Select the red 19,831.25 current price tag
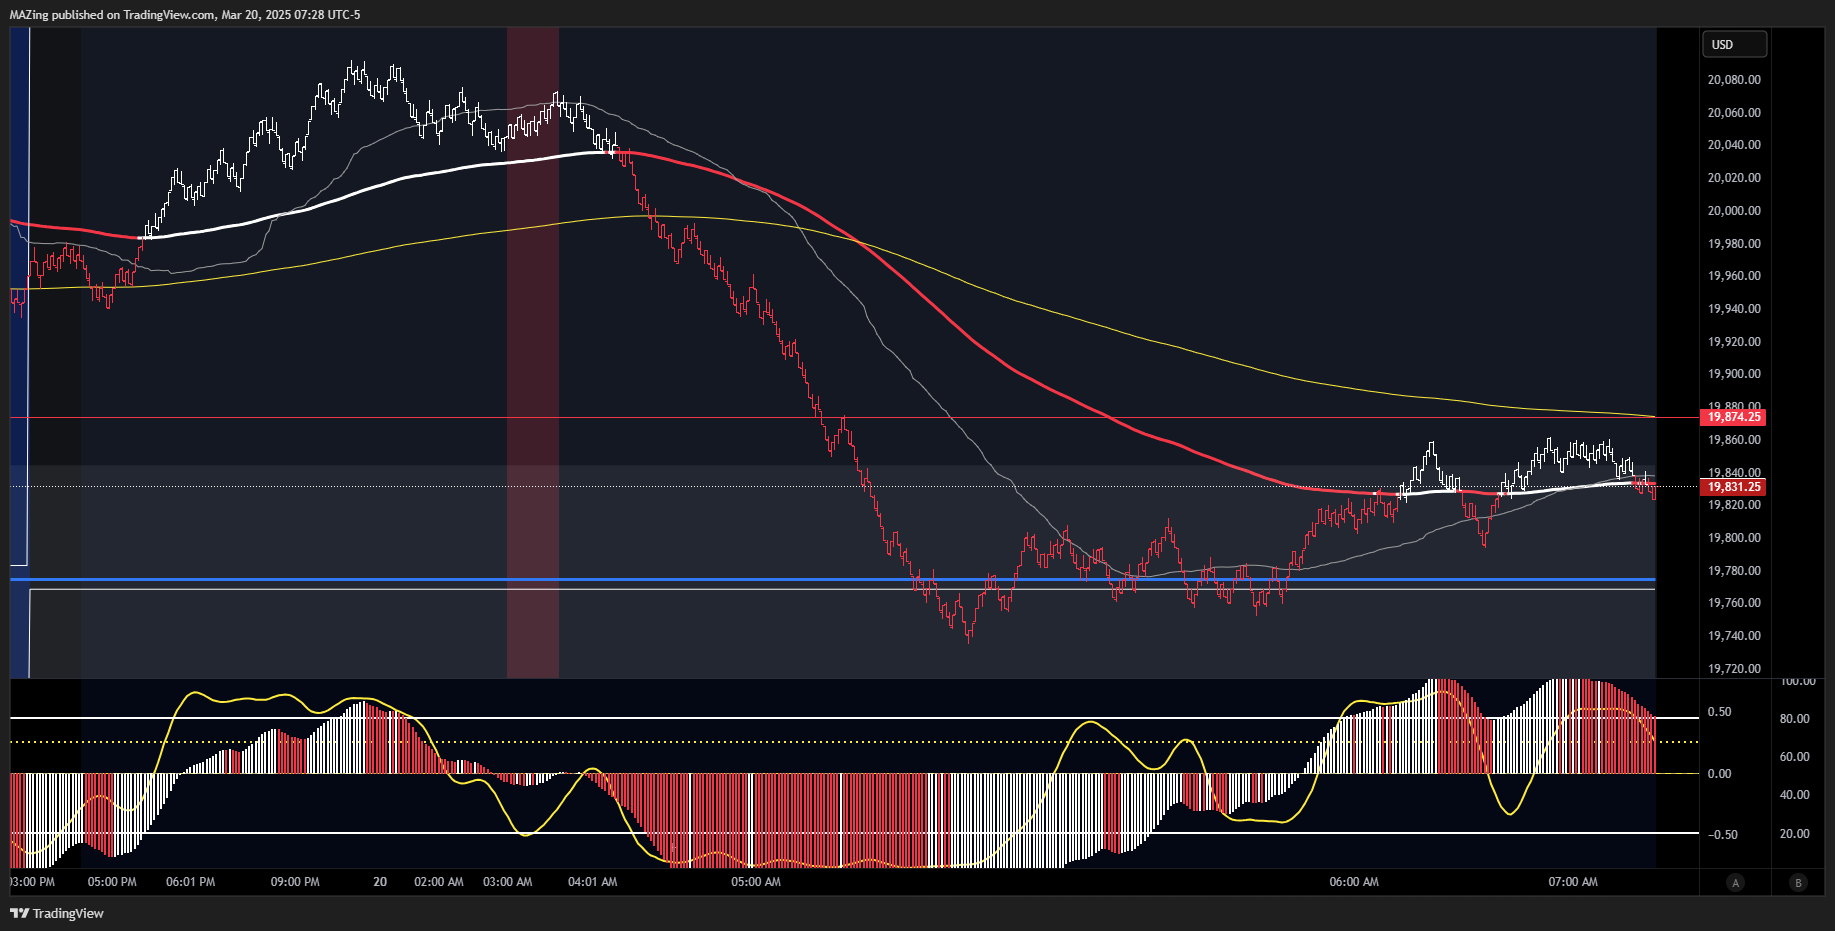This screenshot has width=1835, height=931. 1734,487
